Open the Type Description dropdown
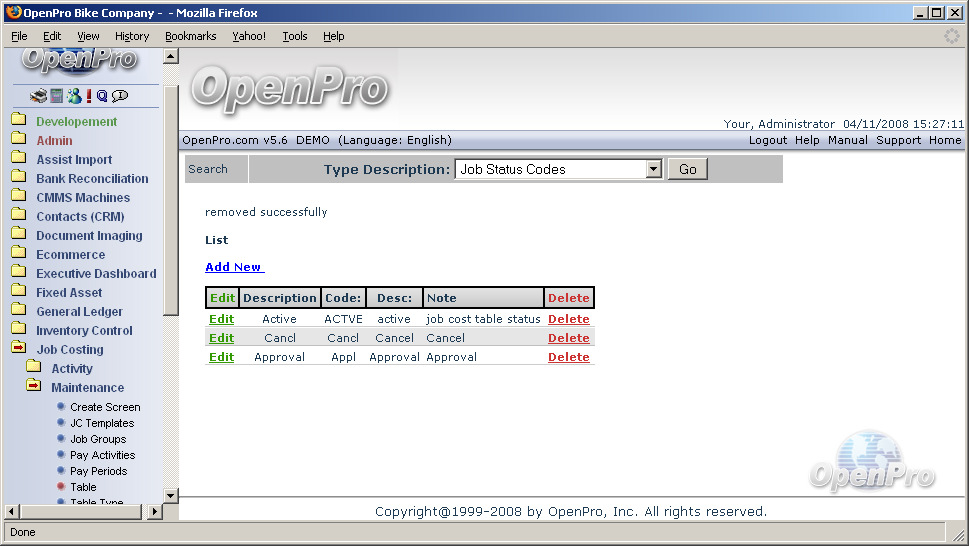This screenshot has width=969, height=546. [x=653, y=170]
